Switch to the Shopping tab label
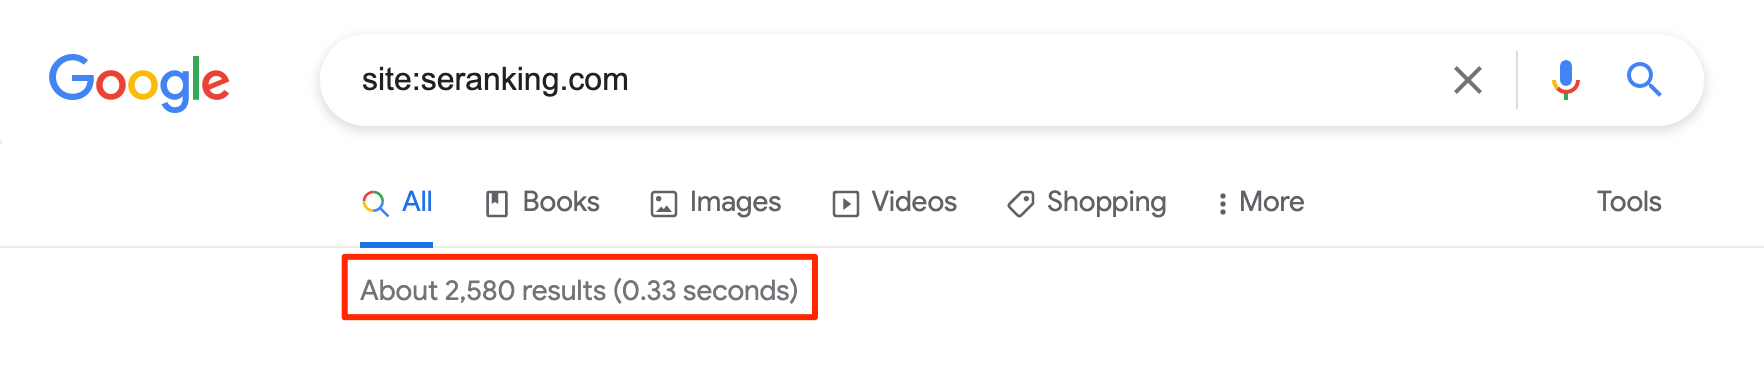This screenshot has height=366, width=1764. coord(1106,203)
